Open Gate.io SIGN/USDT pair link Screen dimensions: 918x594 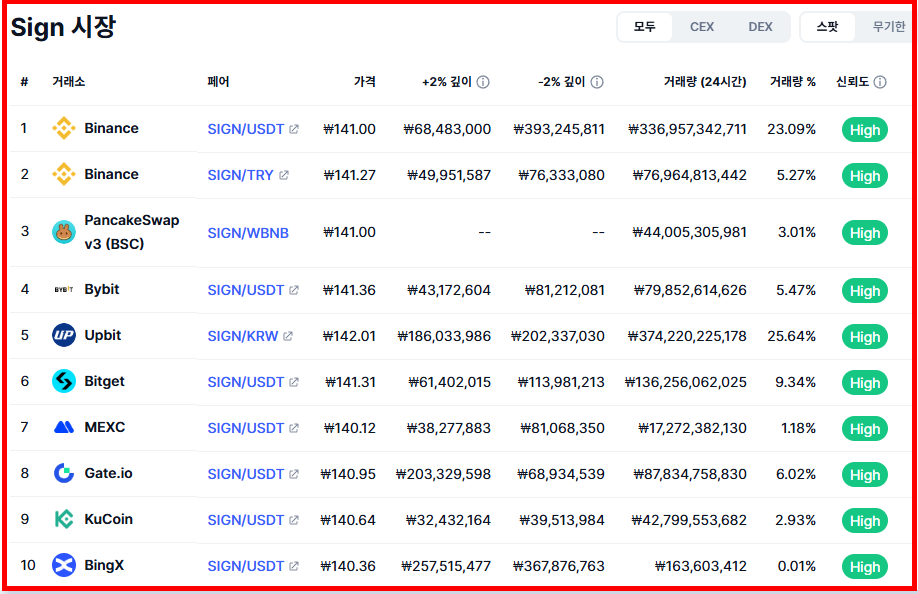pyautogui.click(x=245, y=474)
